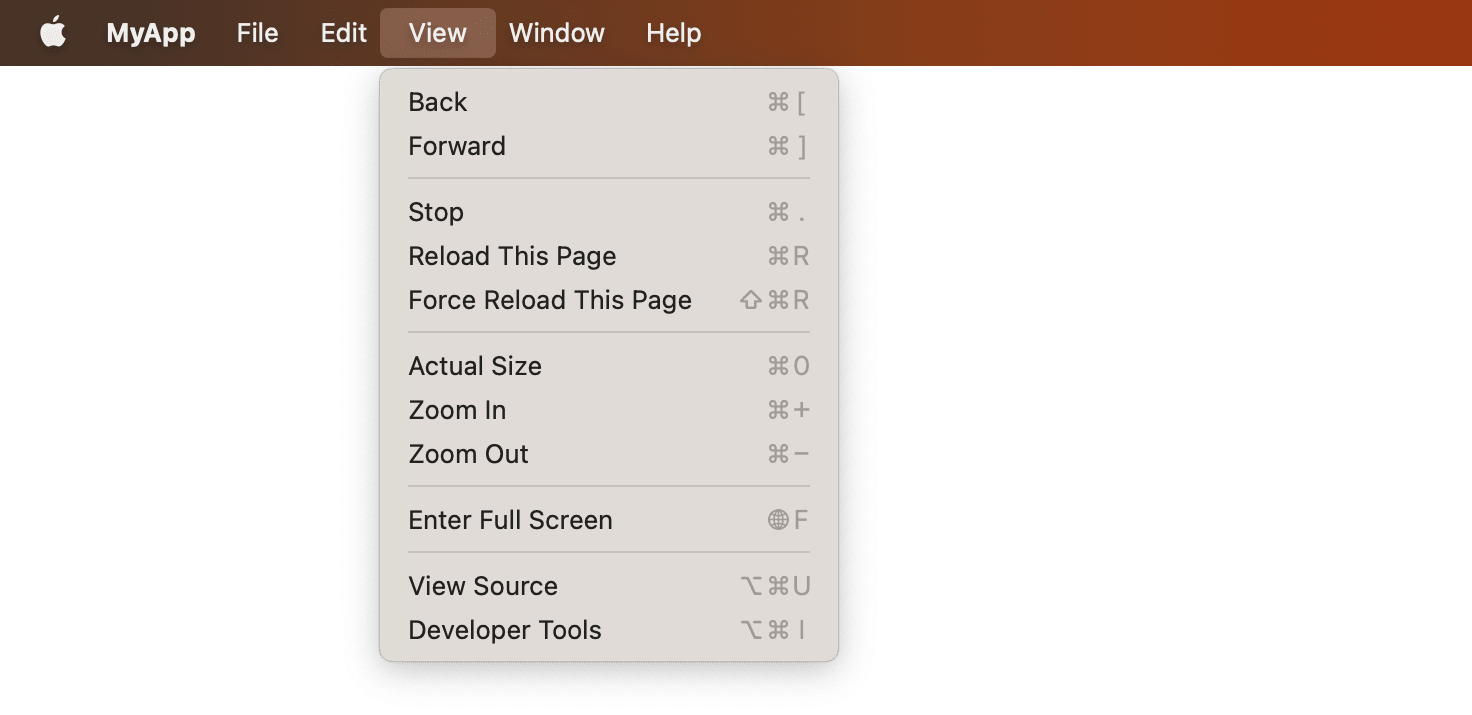Image resolution: width=1472 pixels, height=715 pixels.
Task: Click the Apple menu logo
Action: point(52,32)
